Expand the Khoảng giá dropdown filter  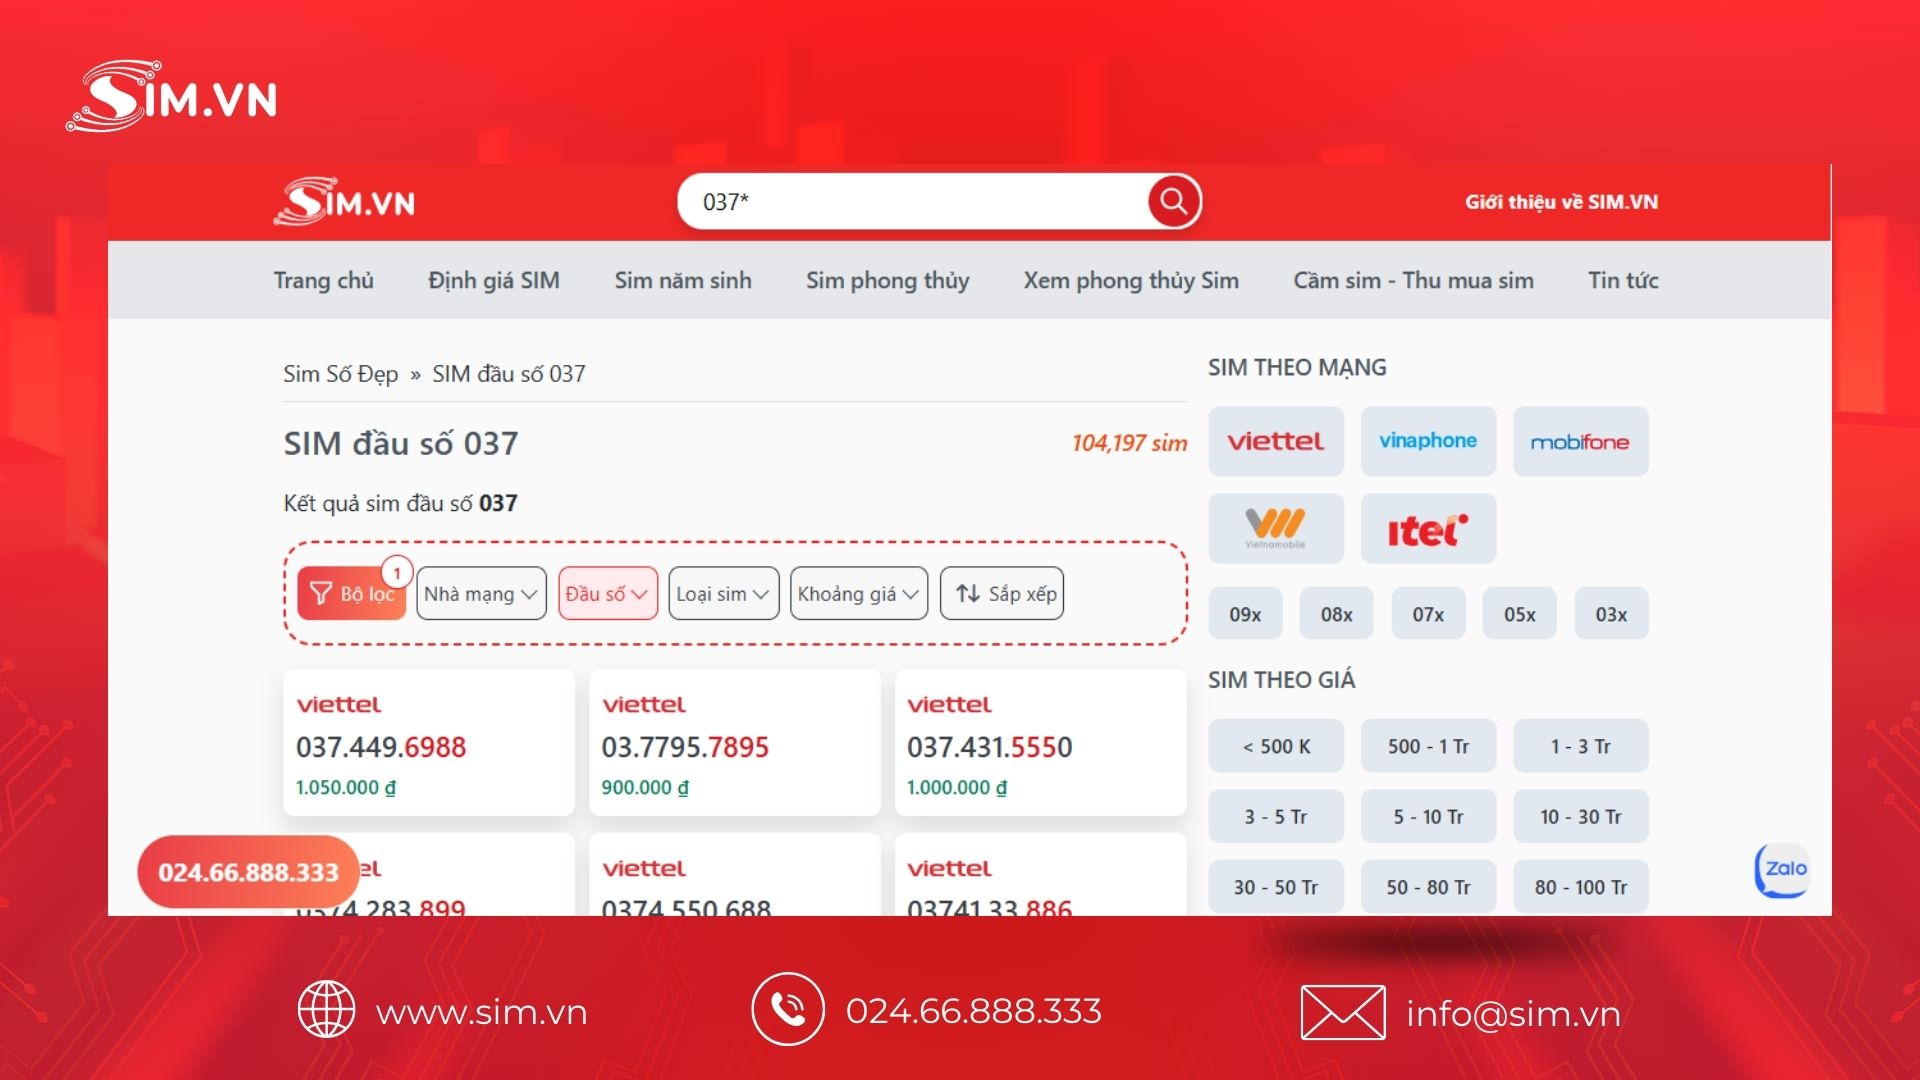click(x=857, y=592)
